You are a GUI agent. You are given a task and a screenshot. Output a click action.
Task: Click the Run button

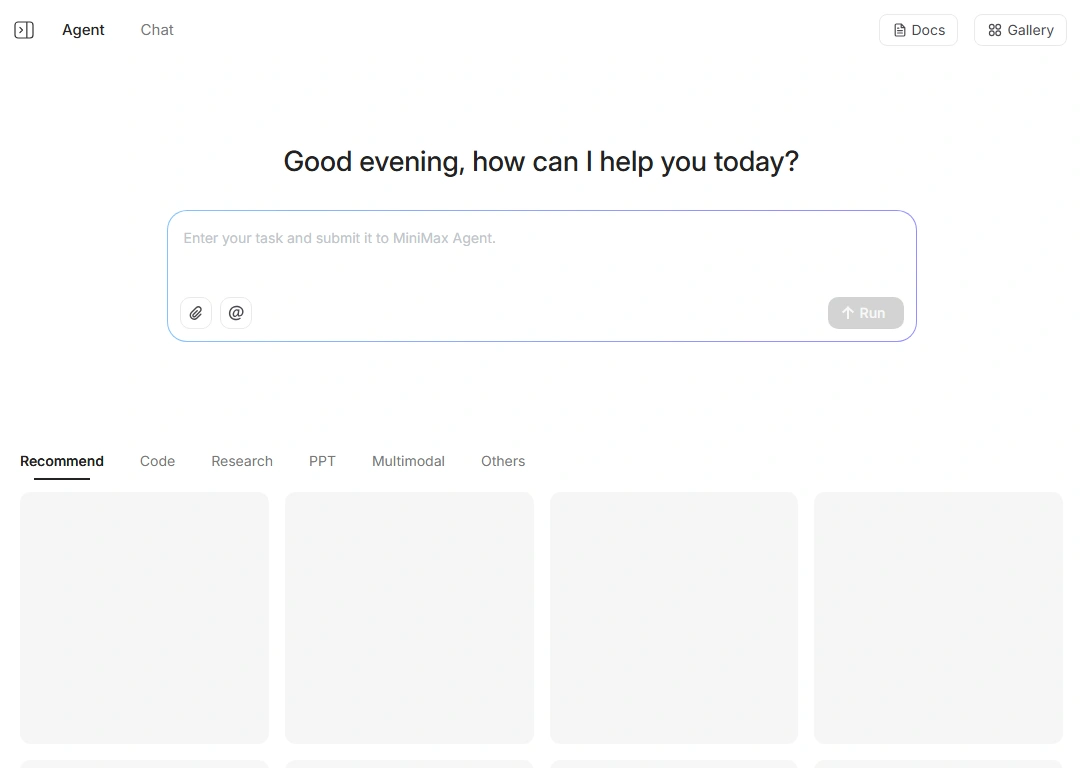pos(865,313)
